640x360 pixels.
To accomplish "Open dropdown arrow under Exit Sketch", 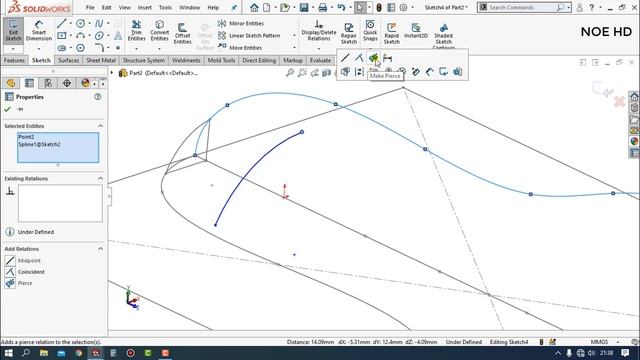I will [13, 49].
